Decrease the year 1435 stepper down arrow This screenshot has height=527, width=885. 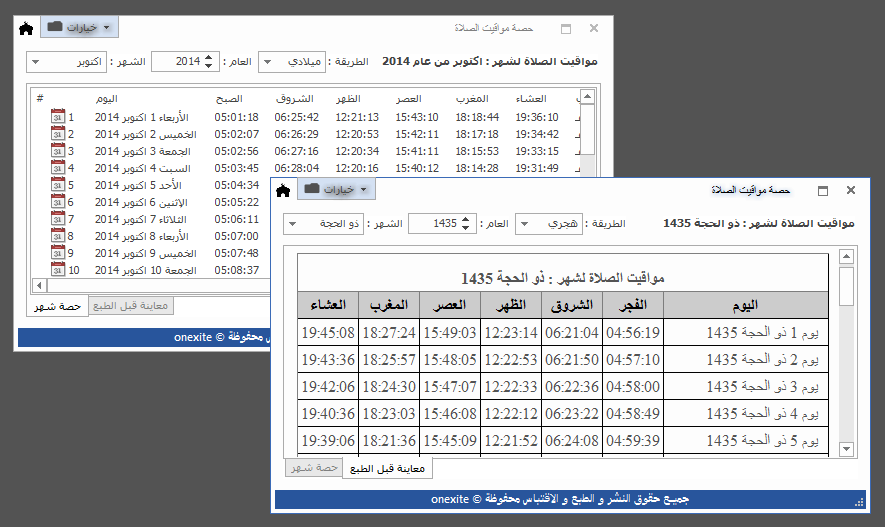[x=466, y=228]
